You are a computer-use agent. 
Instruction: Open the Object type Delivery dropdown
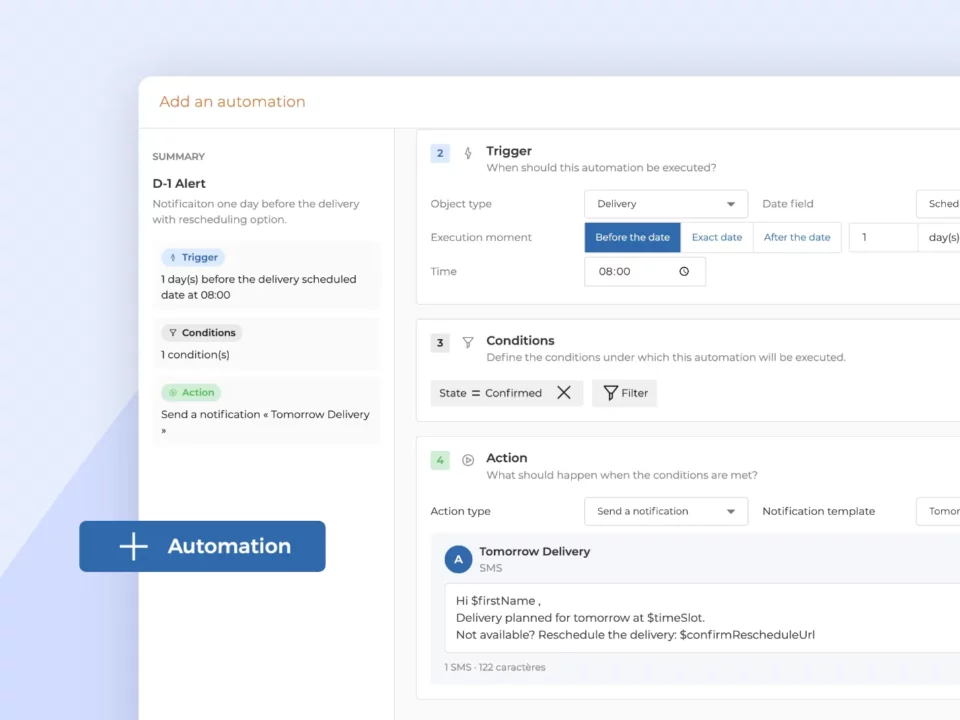pos(666,204)
